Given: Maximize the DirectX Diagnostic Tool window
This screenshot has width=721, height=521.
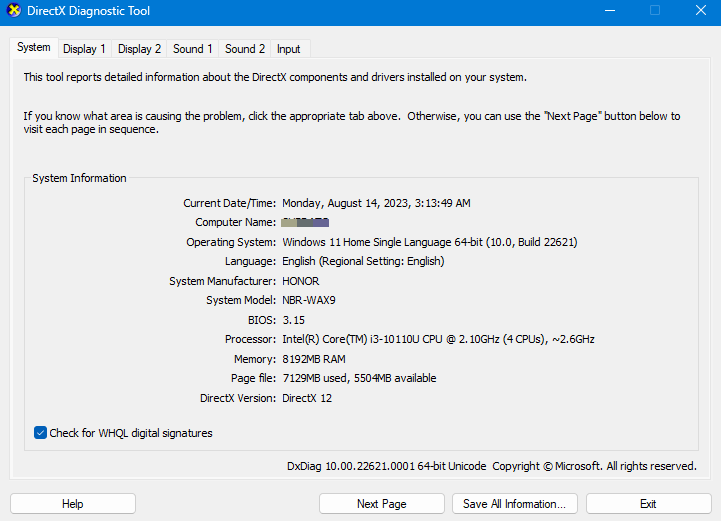Looking at the screenshot, I should [x=655, y=11].
